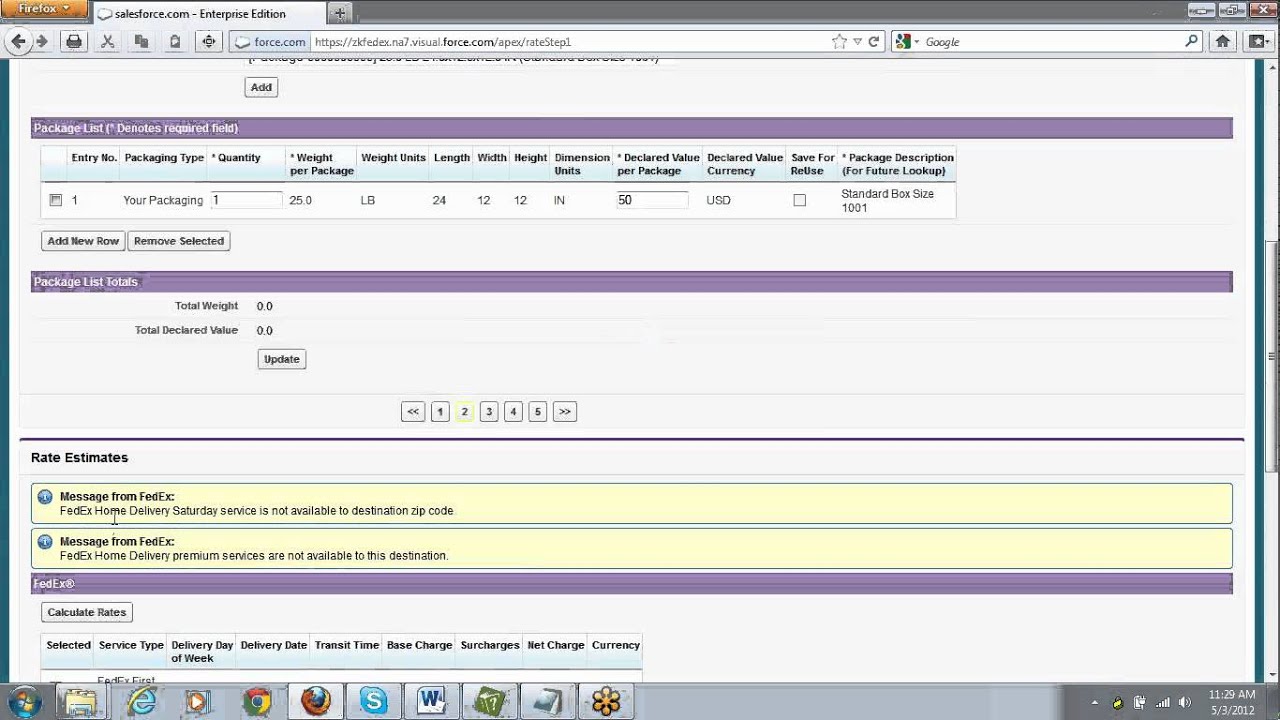Go to wizard page 4
Viewport: 1280px width, 720px height.
[513, 412]
